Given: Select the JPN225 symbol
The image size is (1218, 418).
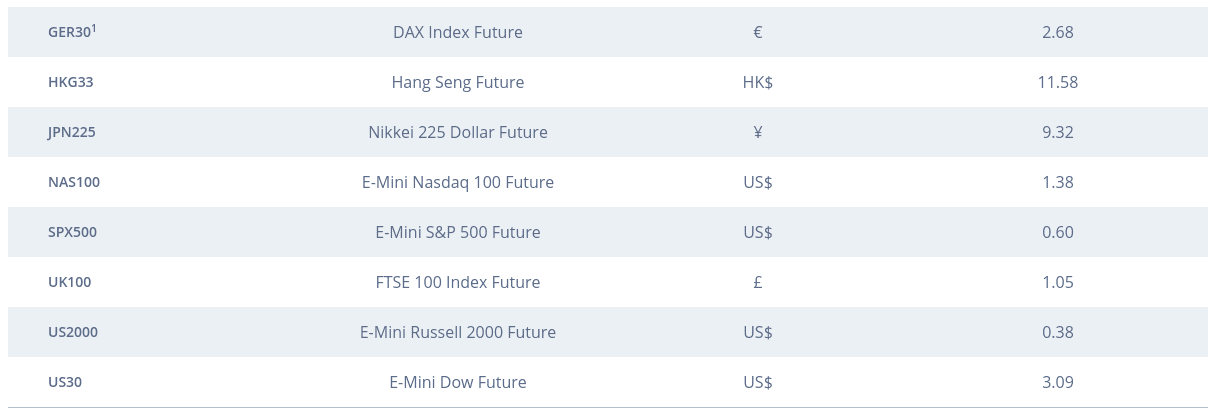Looking at the screenshot, I should point(72,132).
